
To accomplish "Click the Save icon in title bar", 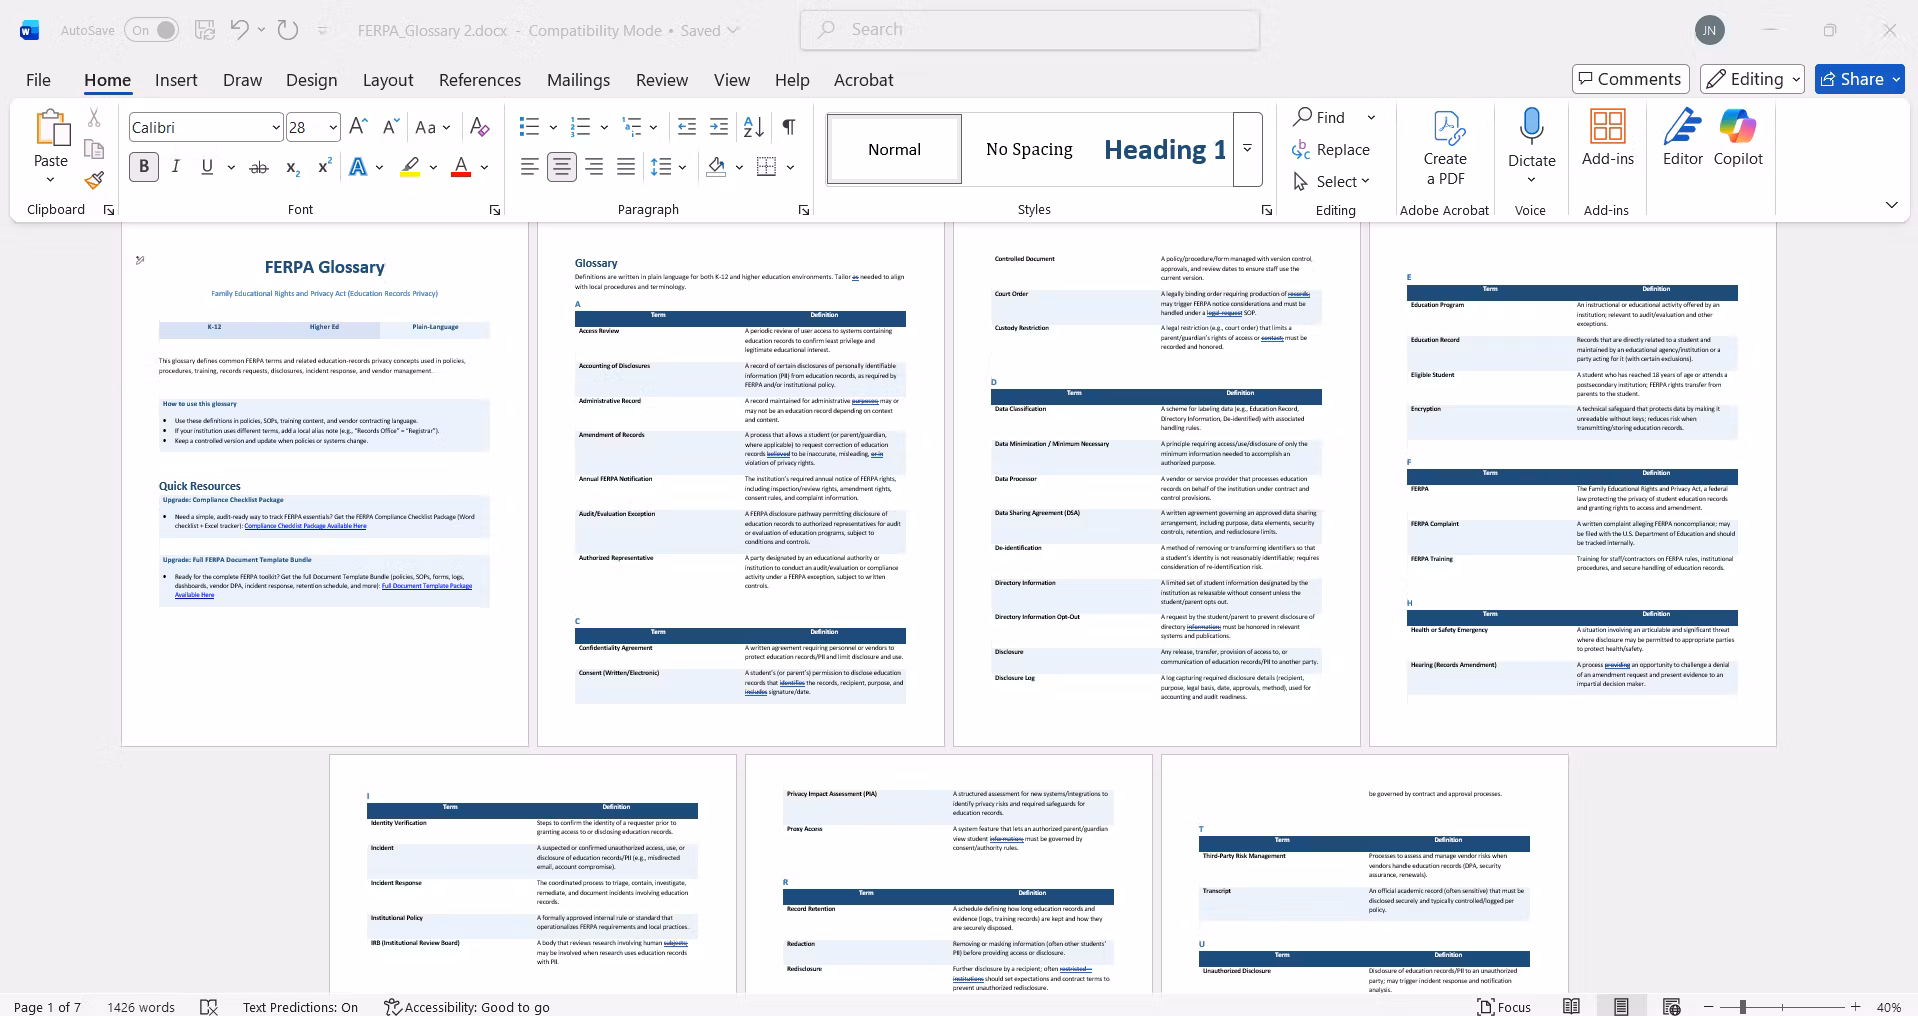I will (x=205, y=30).
